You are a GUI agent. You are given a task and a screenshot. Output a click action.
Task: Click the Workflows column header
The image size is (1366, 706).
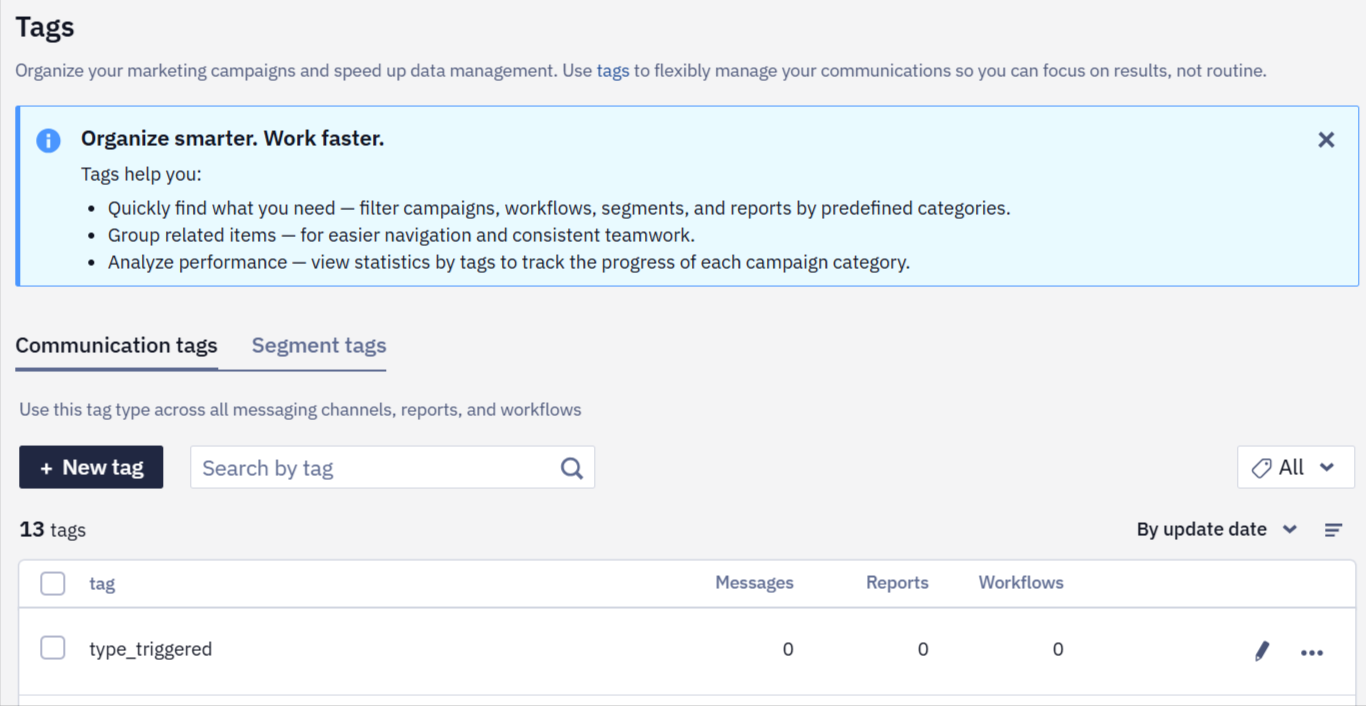click(x=1021, y=582)
